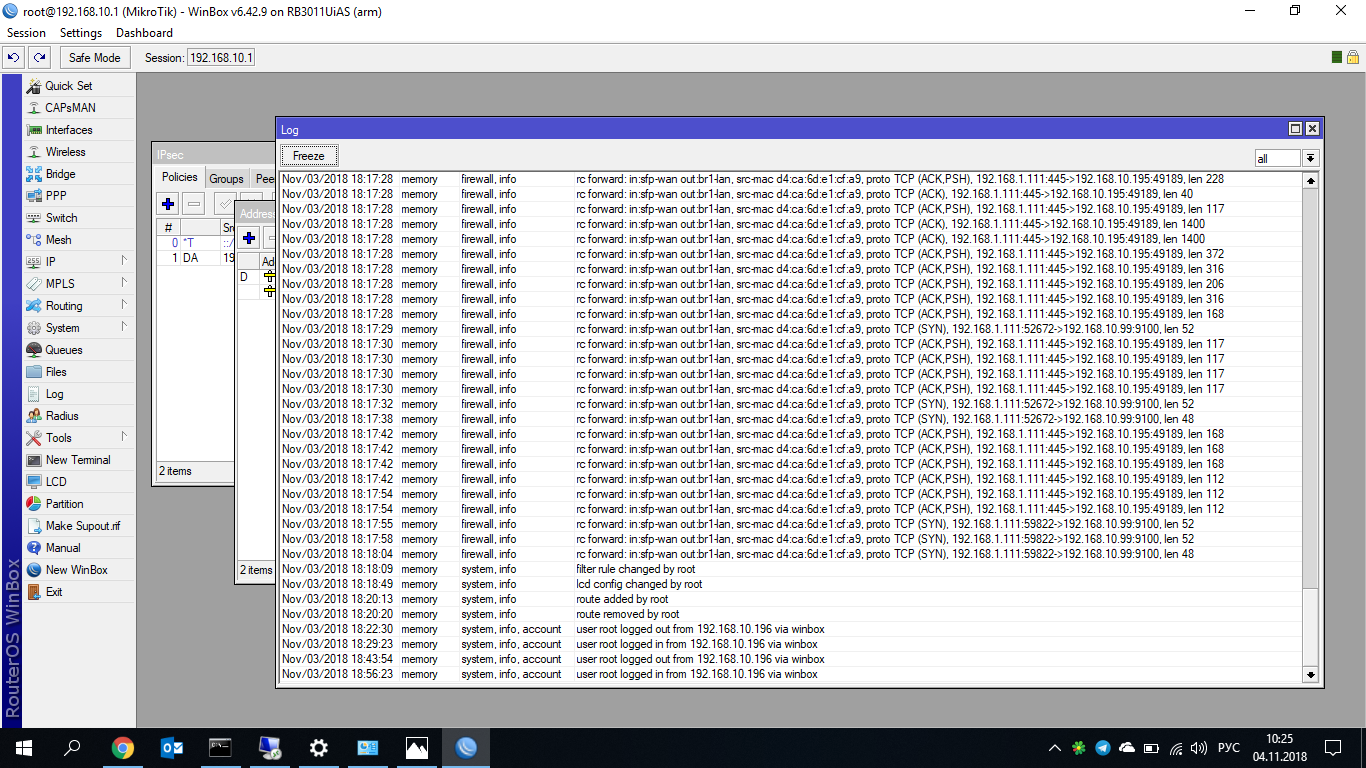Open the log topics dropdown arrow

(x=1310, y=158)
